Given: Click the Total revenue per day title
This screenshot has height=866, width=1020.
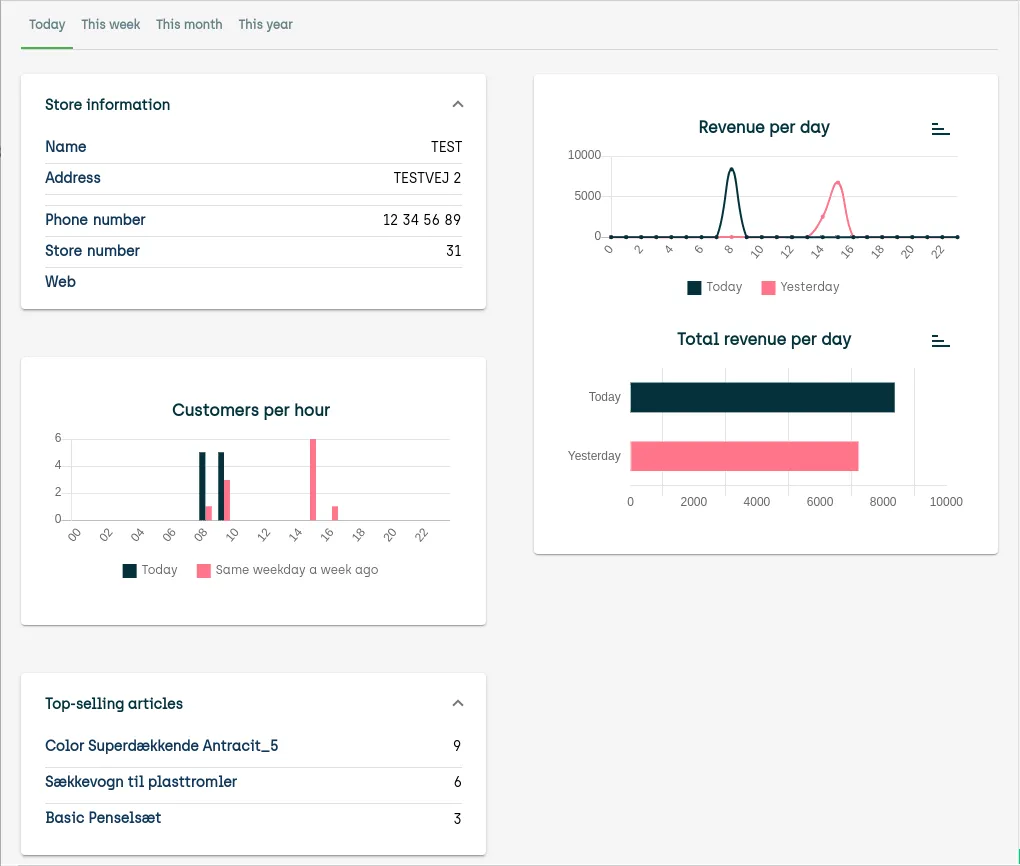Looking at the screenshot, I should click(764, 339).
